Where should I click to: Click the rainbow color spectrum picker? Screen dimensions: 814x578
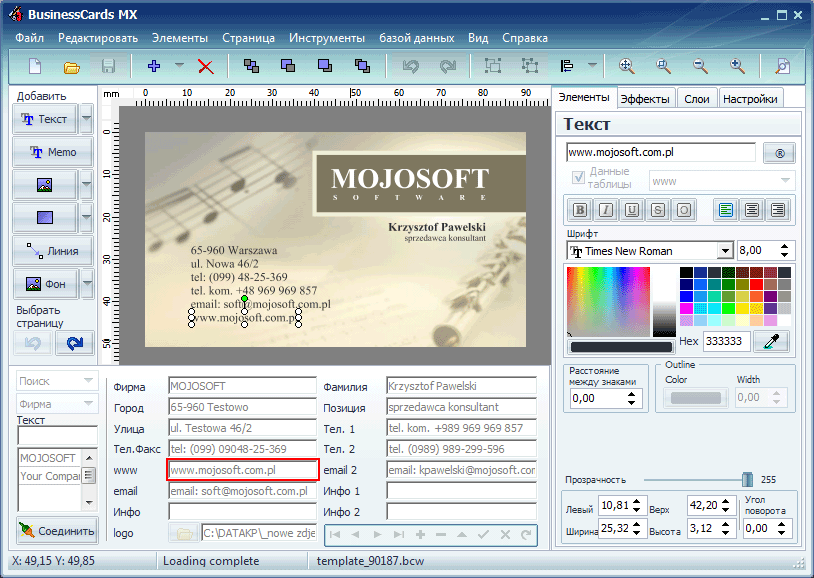coord(608,301)
